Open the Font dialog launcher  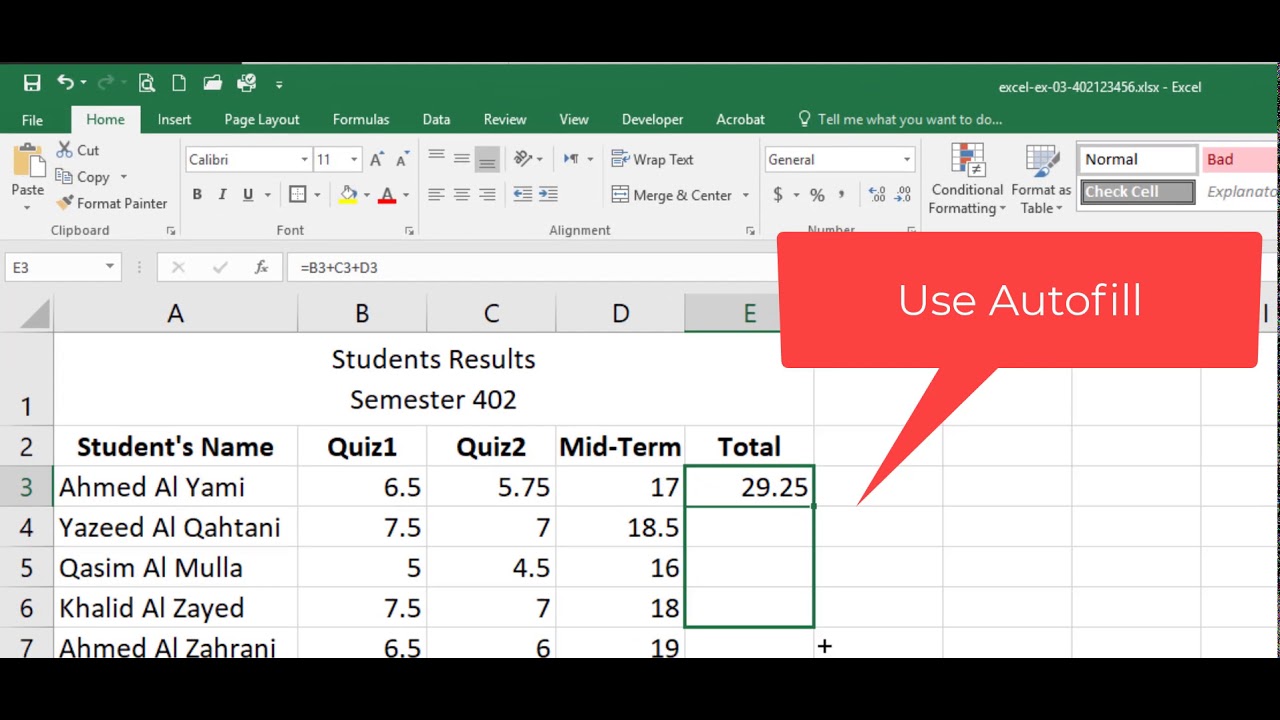coord(409,231)
